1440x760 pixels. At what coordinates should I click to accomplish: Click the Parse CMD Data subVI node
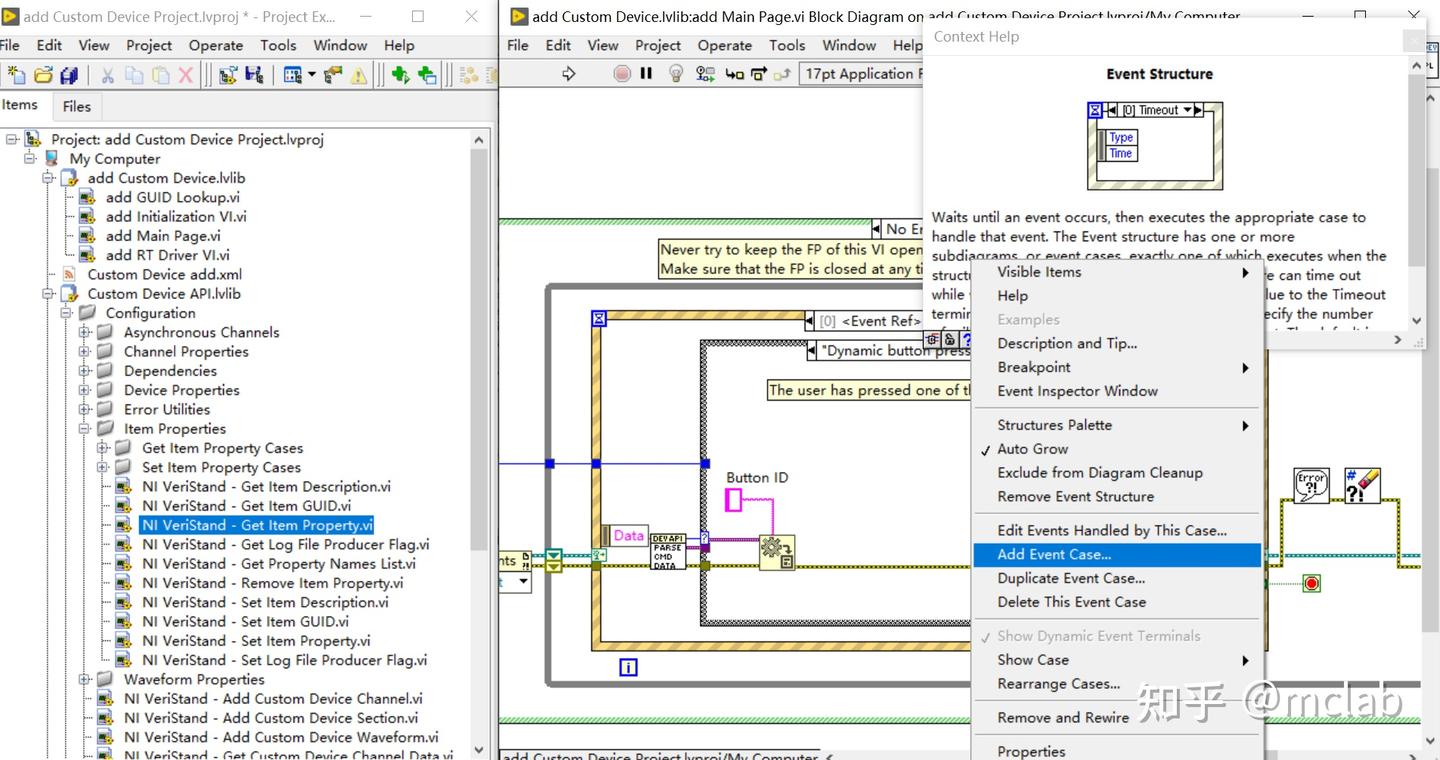(667, 551)
